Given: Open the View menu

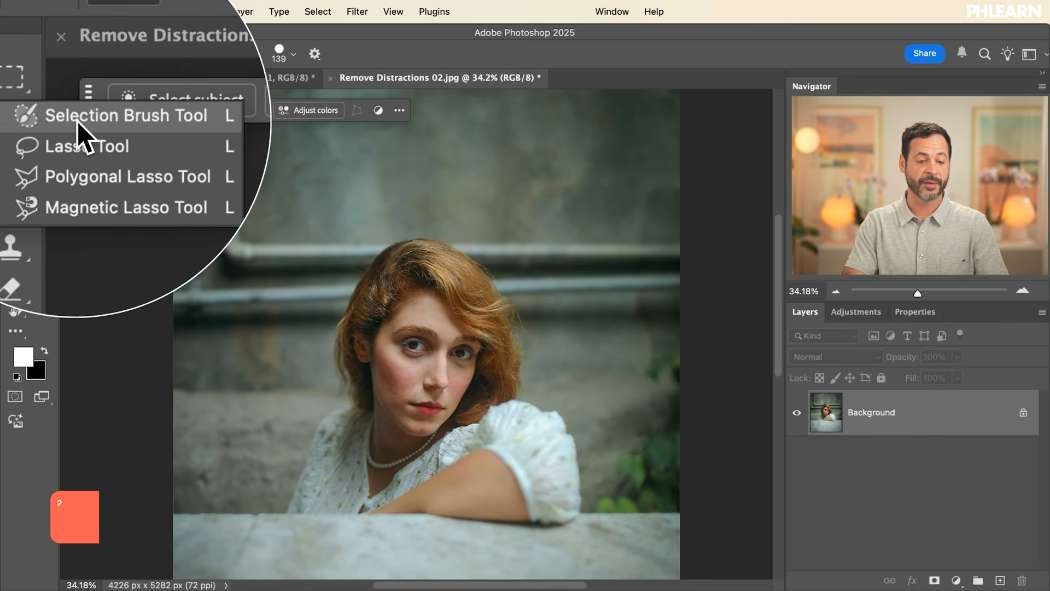Looking at the screenshot, I should [393, 11].
